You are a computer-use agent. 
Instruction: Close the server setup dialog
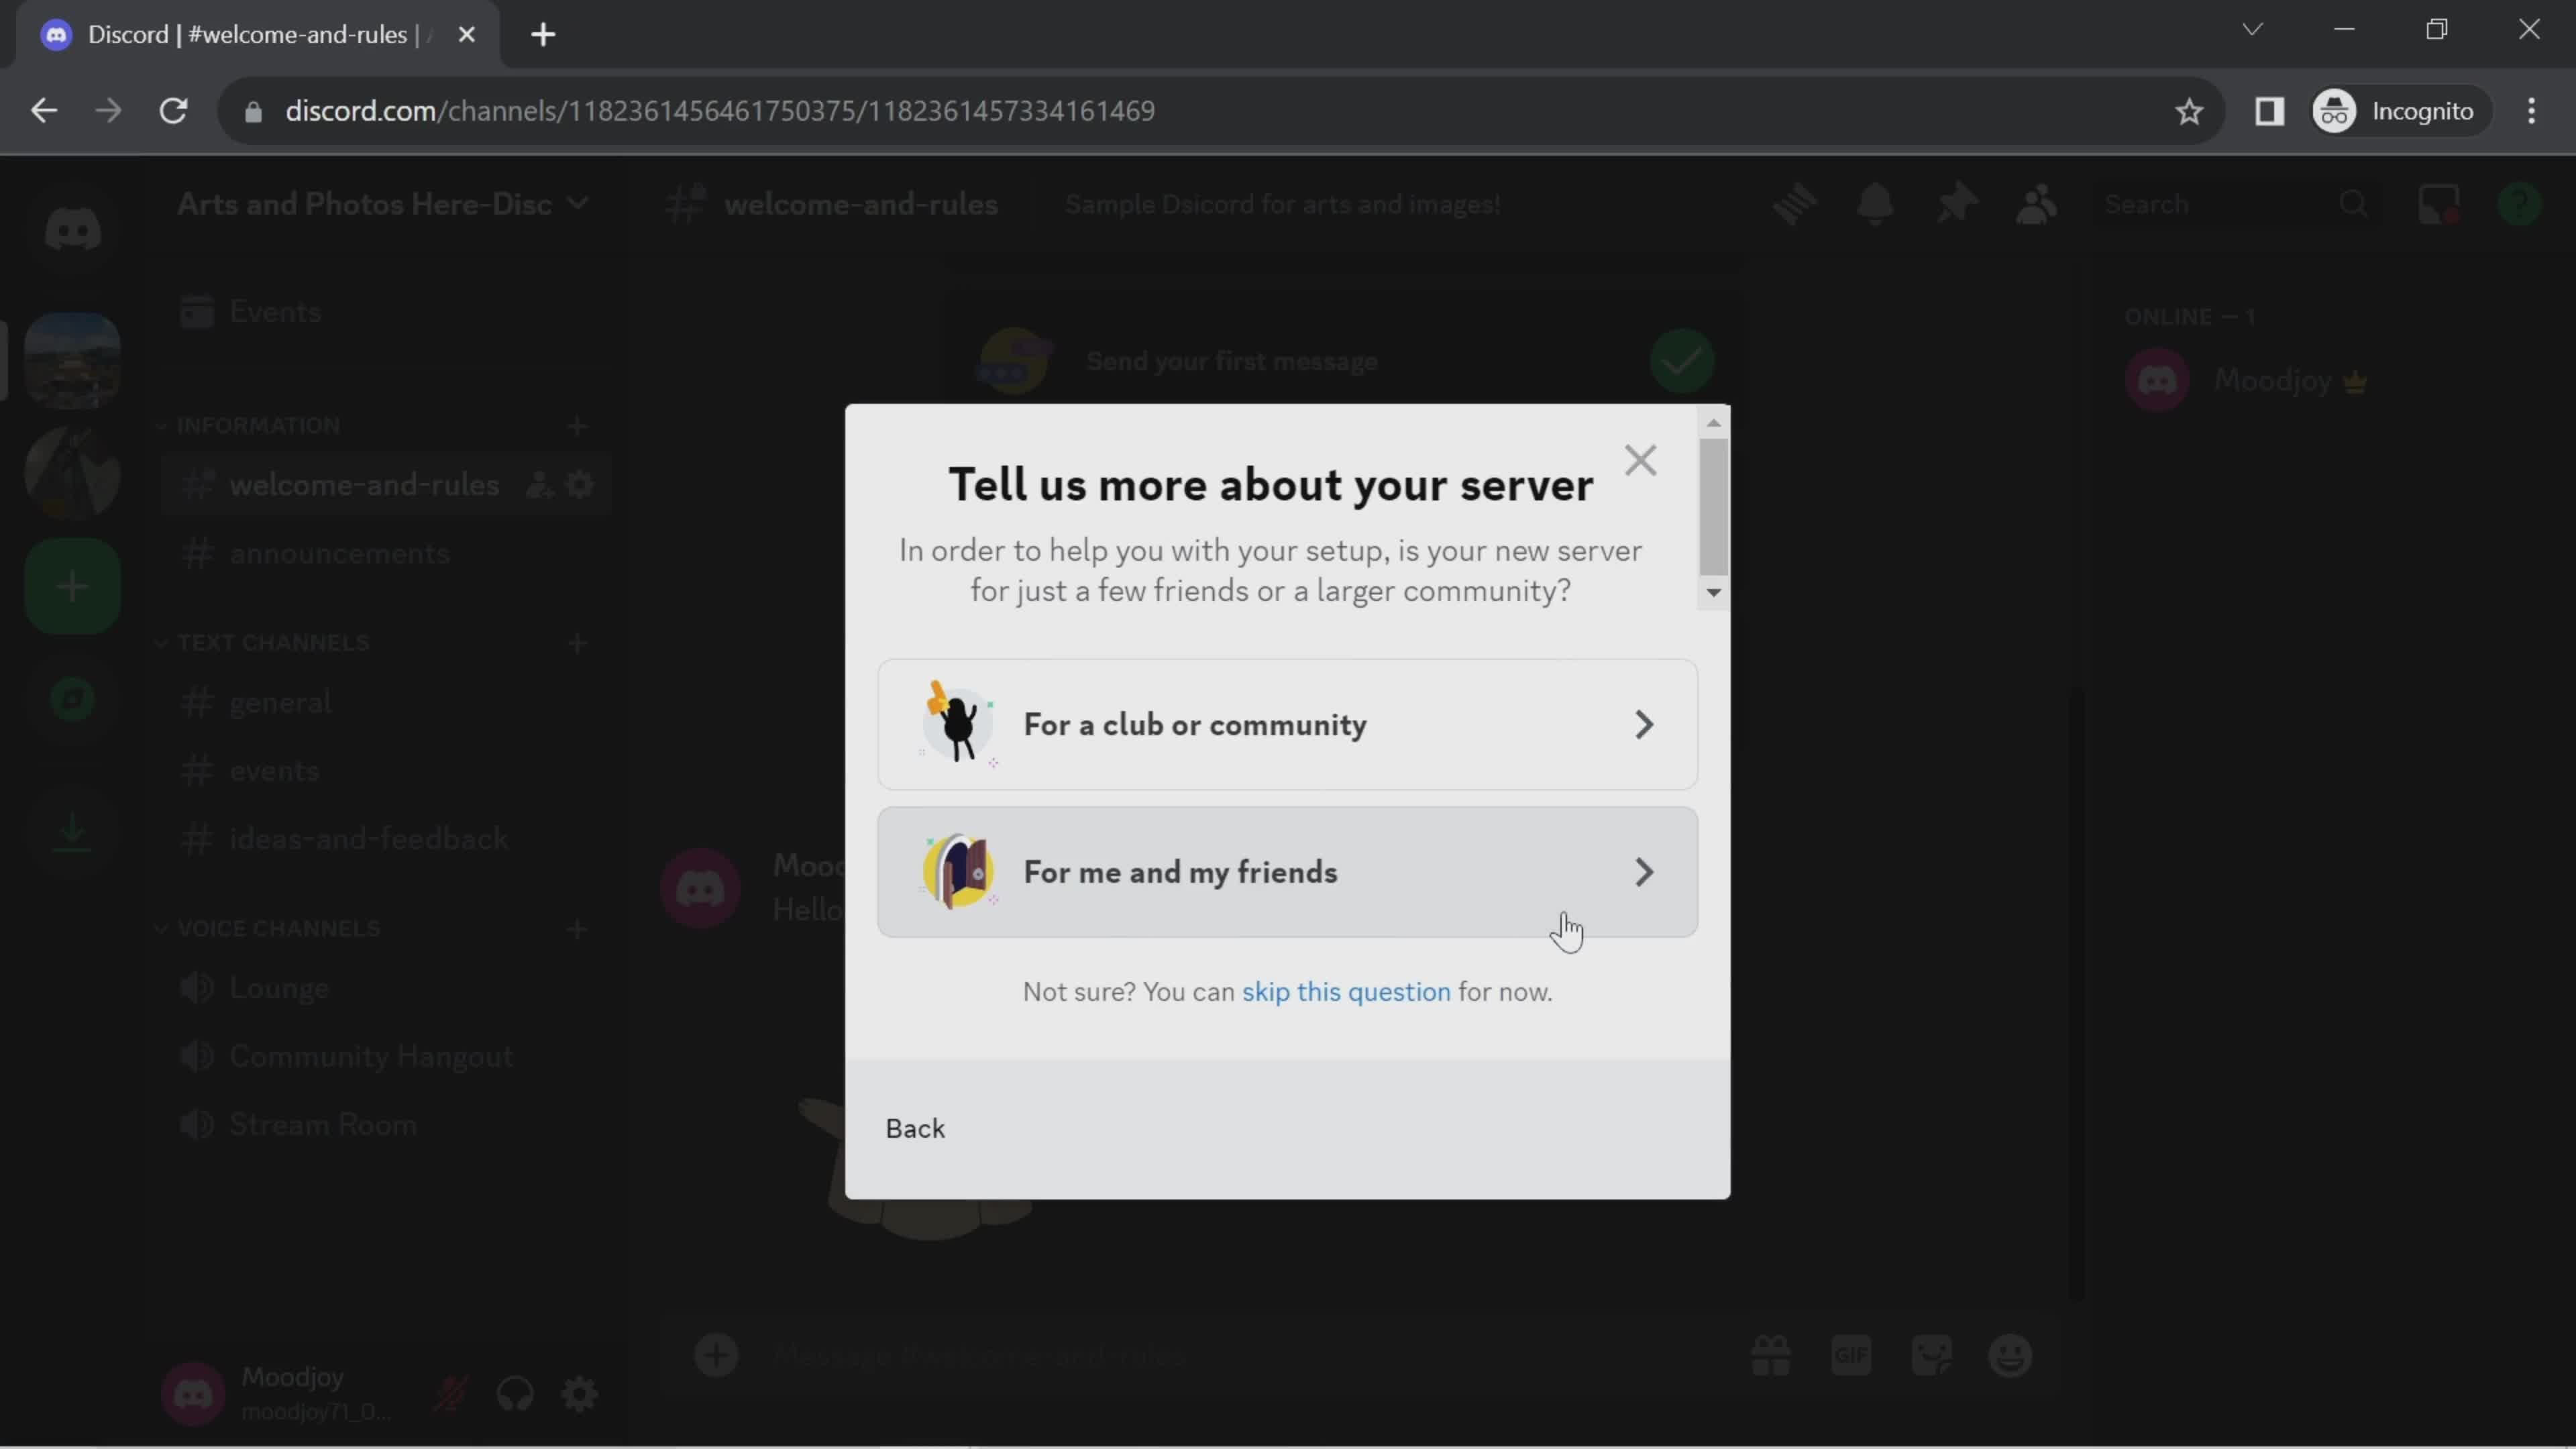pos(1640,461)
